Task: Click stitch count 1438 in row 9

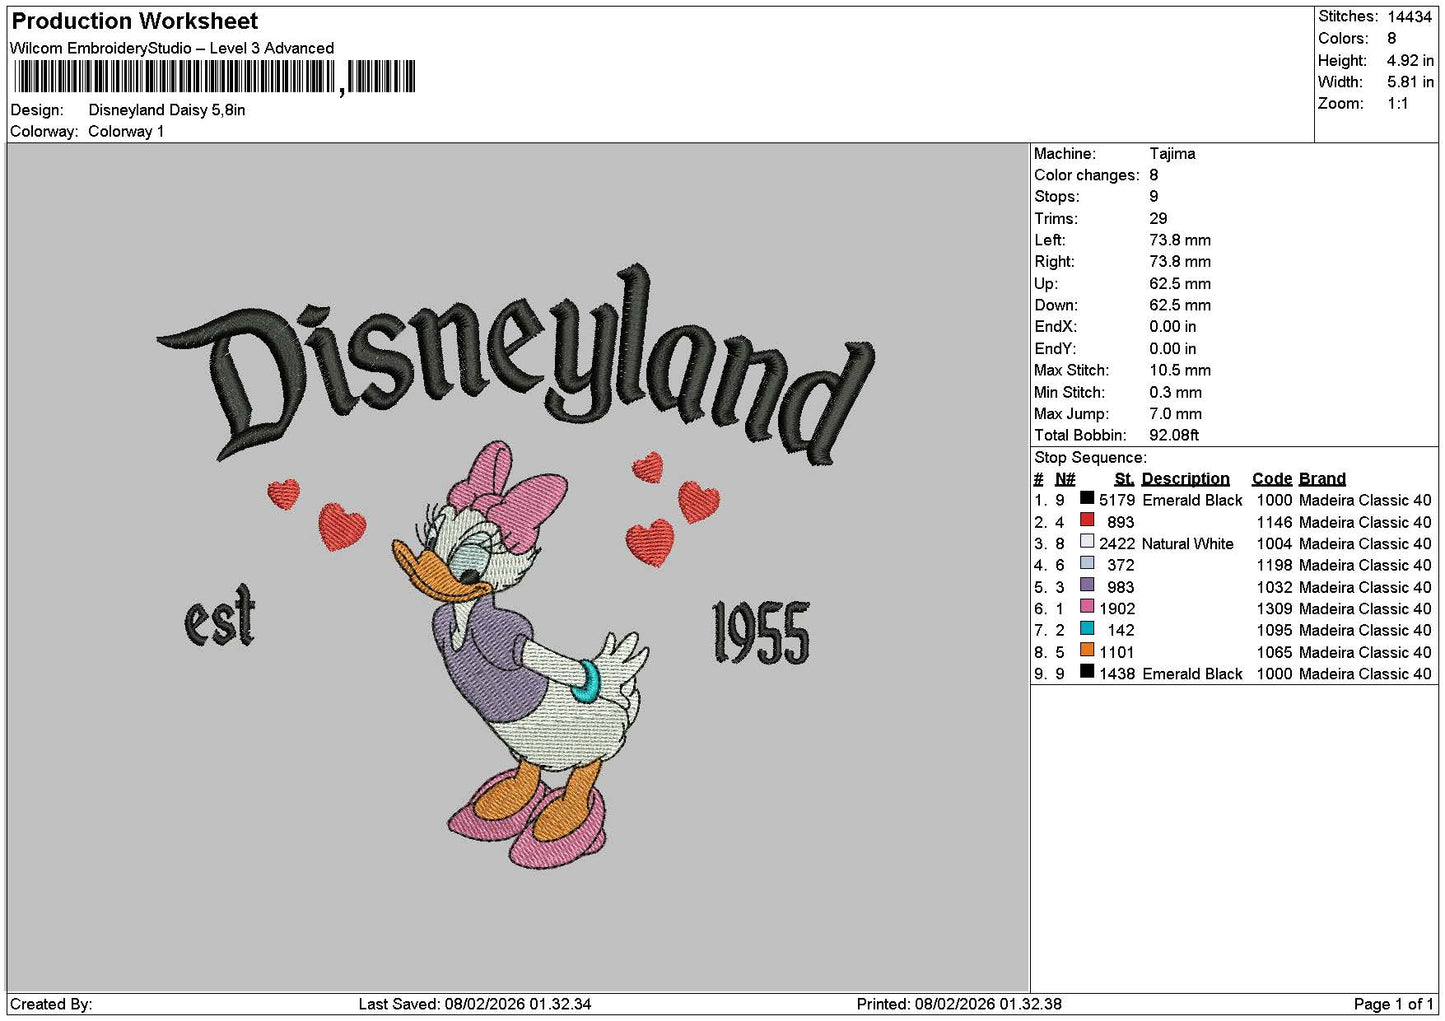Action: pos(1117,674)
